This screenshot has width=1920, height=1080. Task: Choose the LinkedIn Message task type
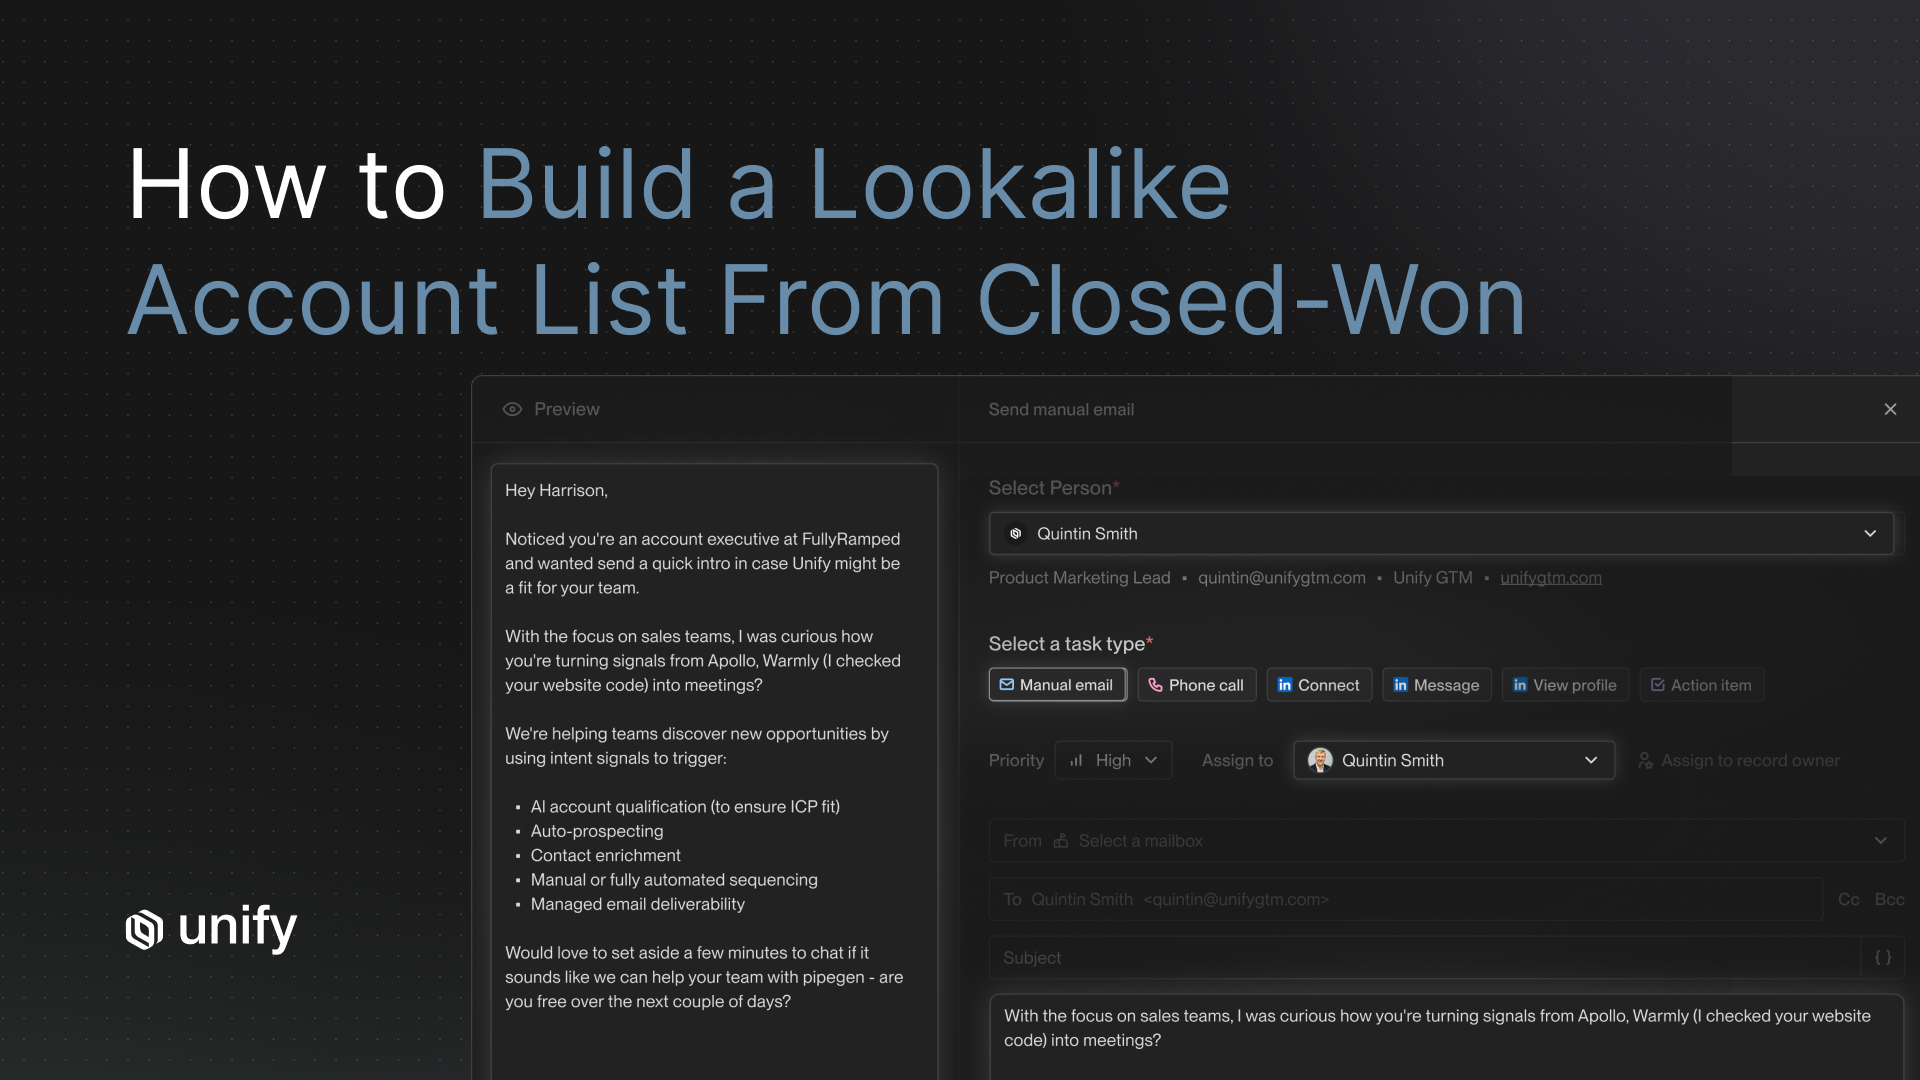[1437, 685]
